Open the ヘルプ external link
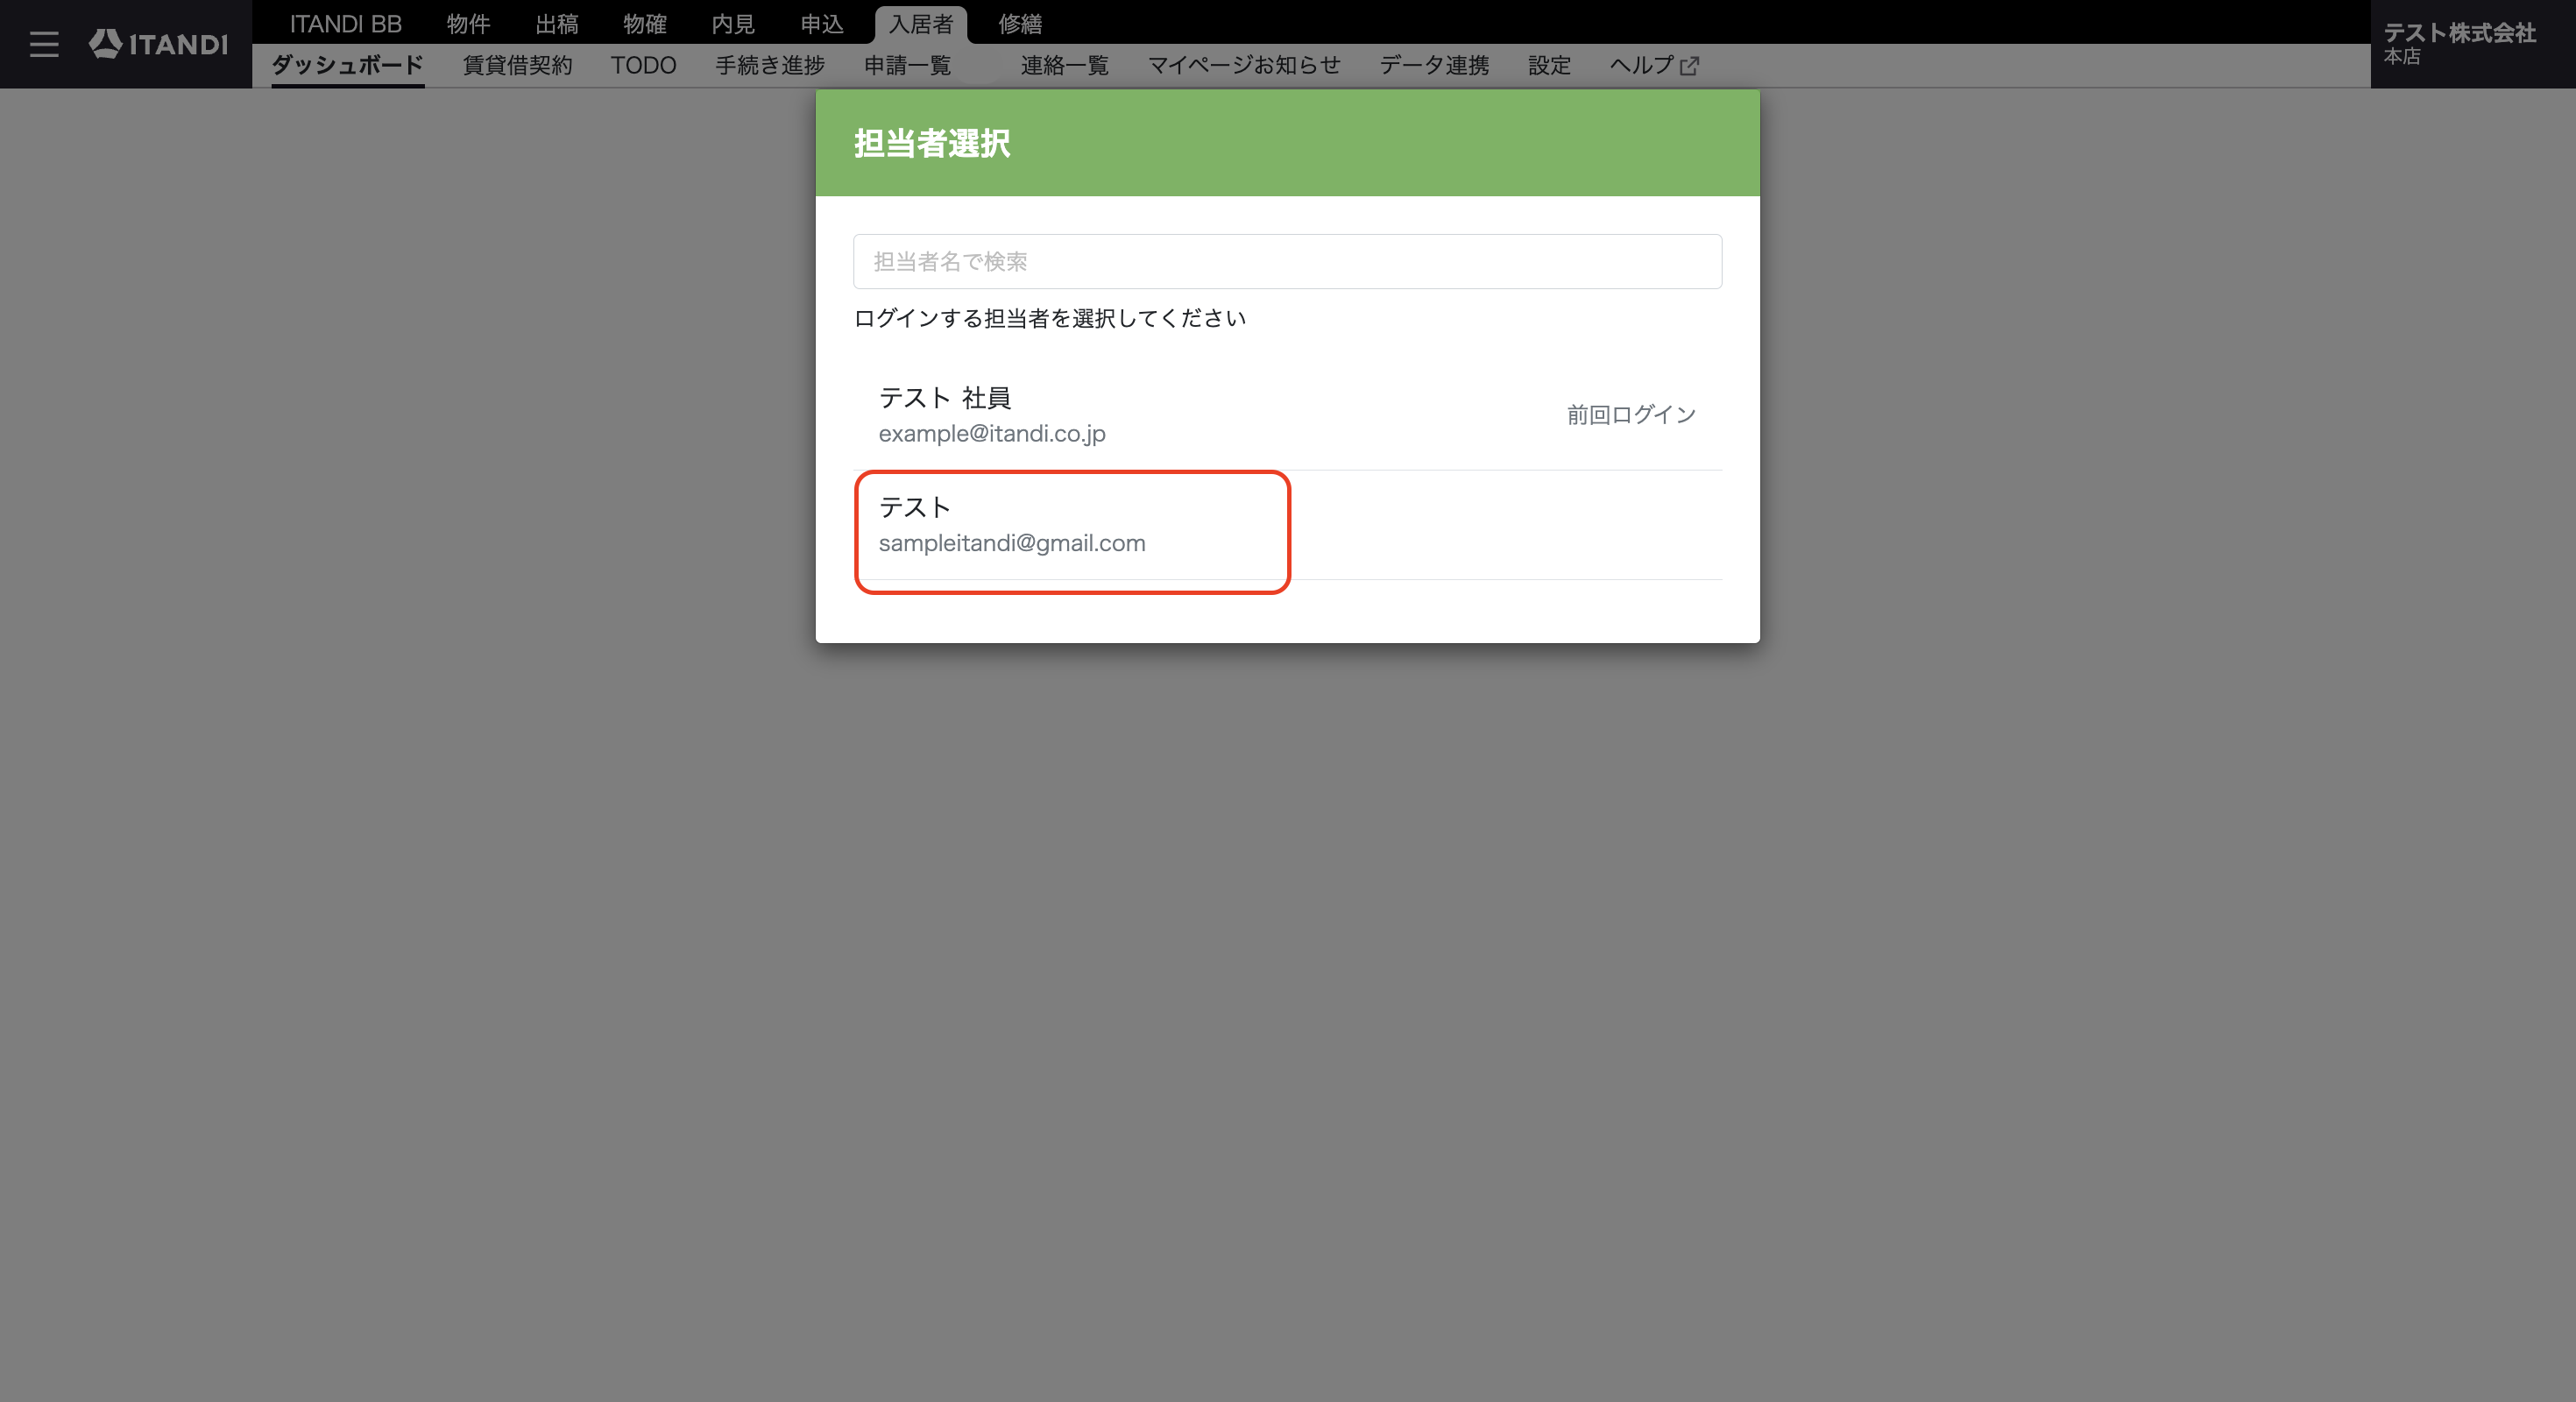 [1654, 65]
